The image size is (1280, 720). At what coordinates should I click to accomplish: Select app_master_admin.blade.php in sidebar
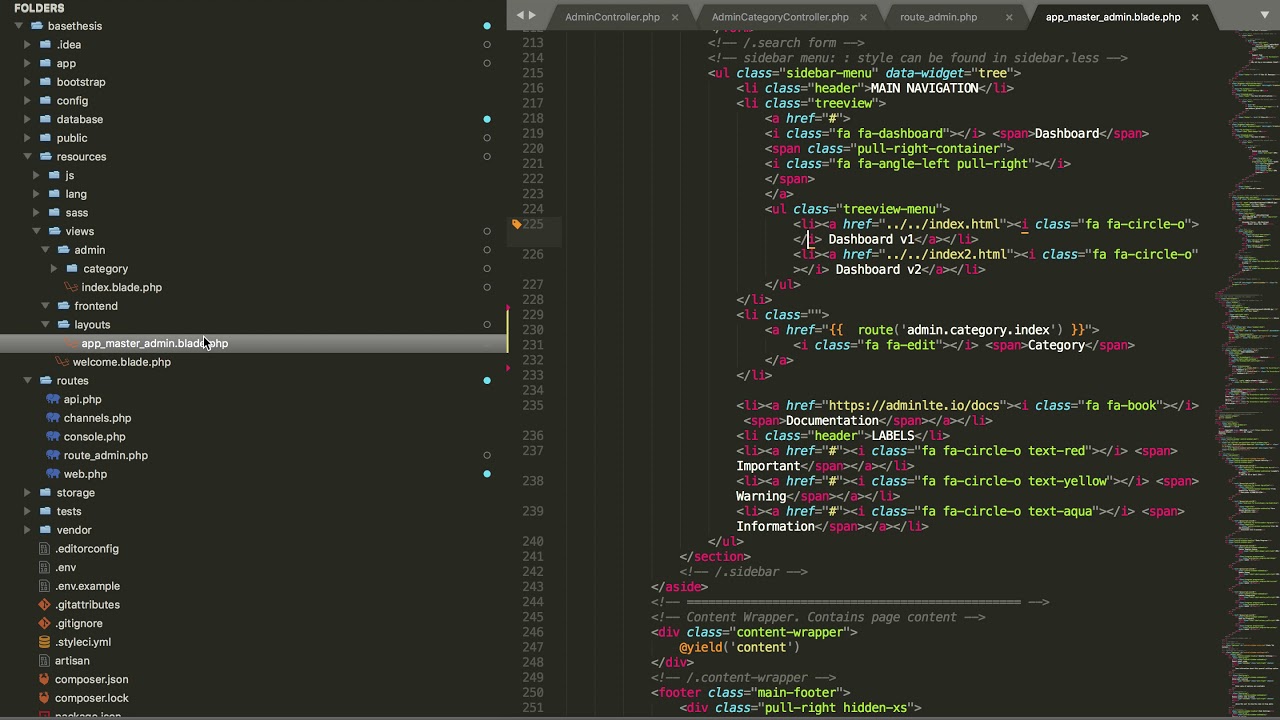[154, 343]
